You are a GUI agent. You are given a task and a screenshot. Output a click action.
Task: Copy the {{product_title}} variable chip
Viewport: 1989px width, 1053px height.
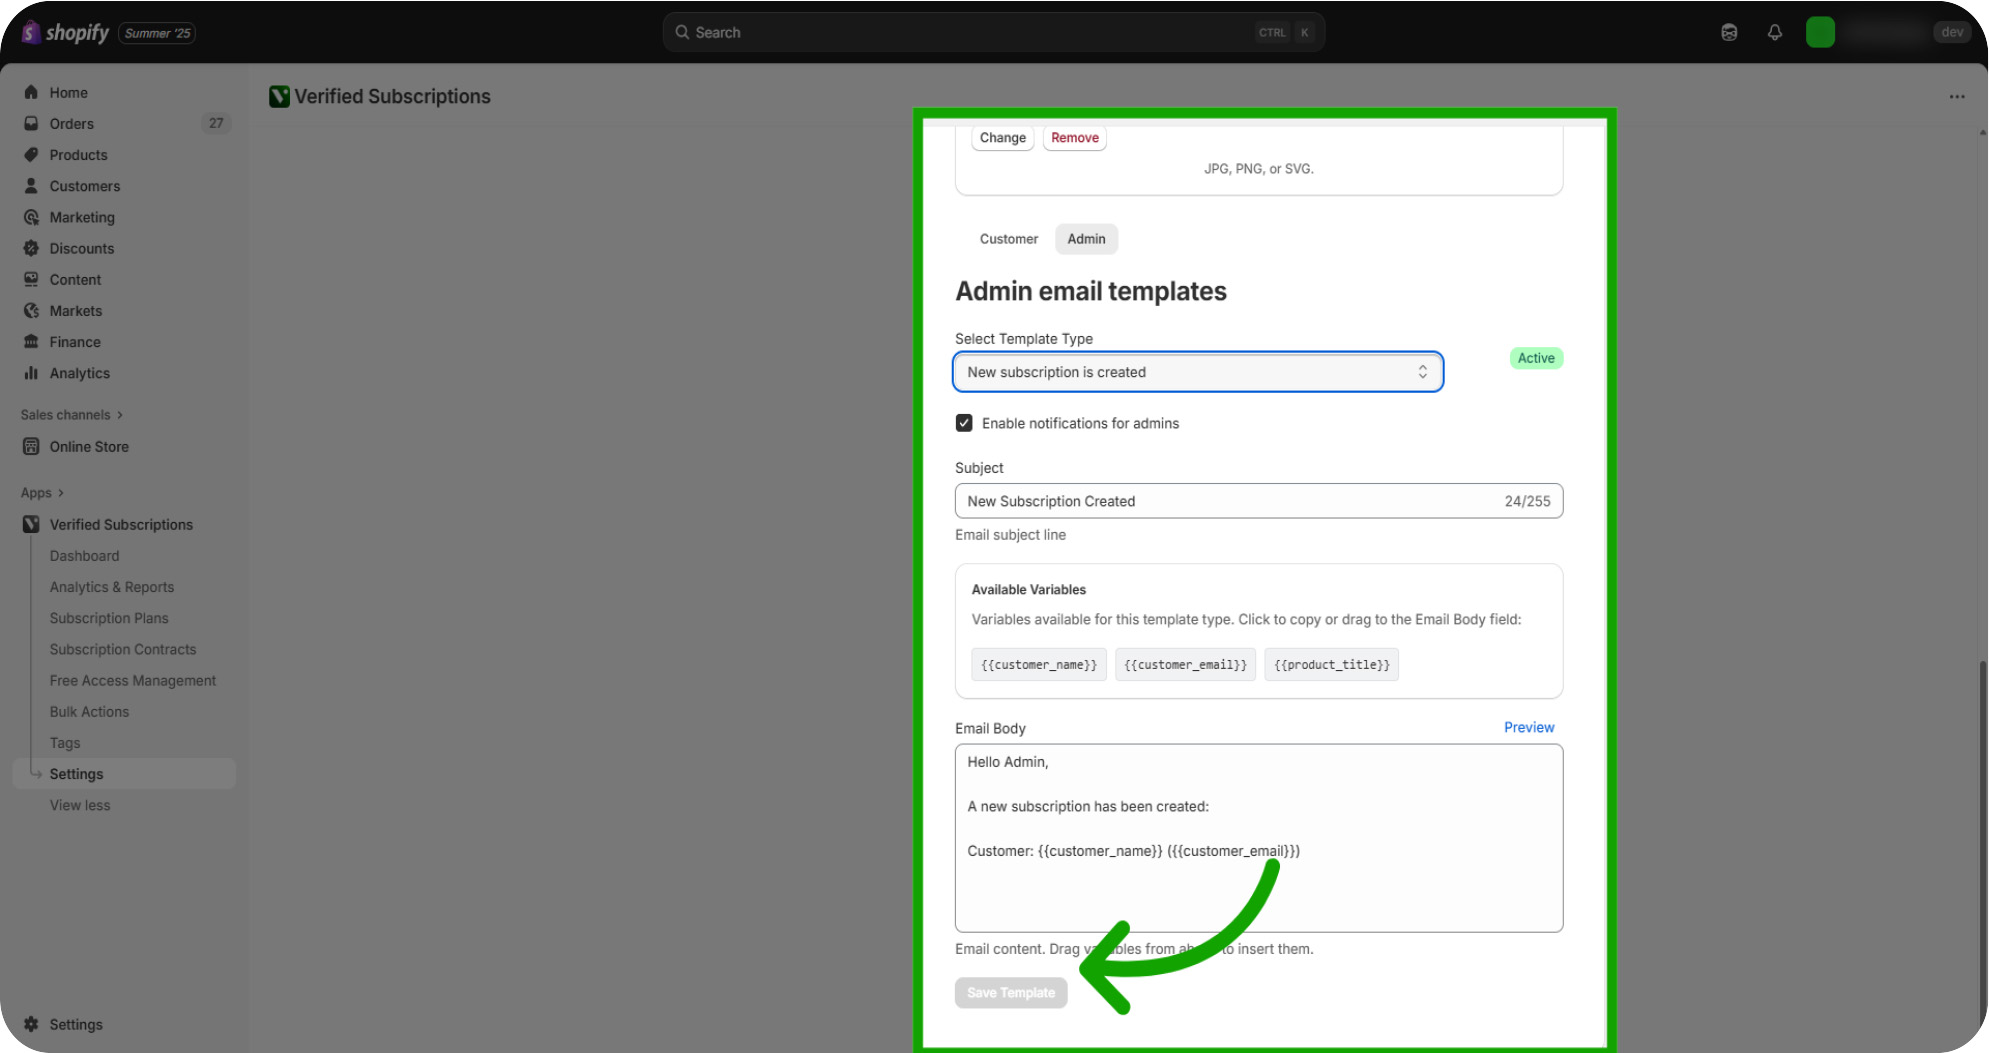pos(1332,664)
